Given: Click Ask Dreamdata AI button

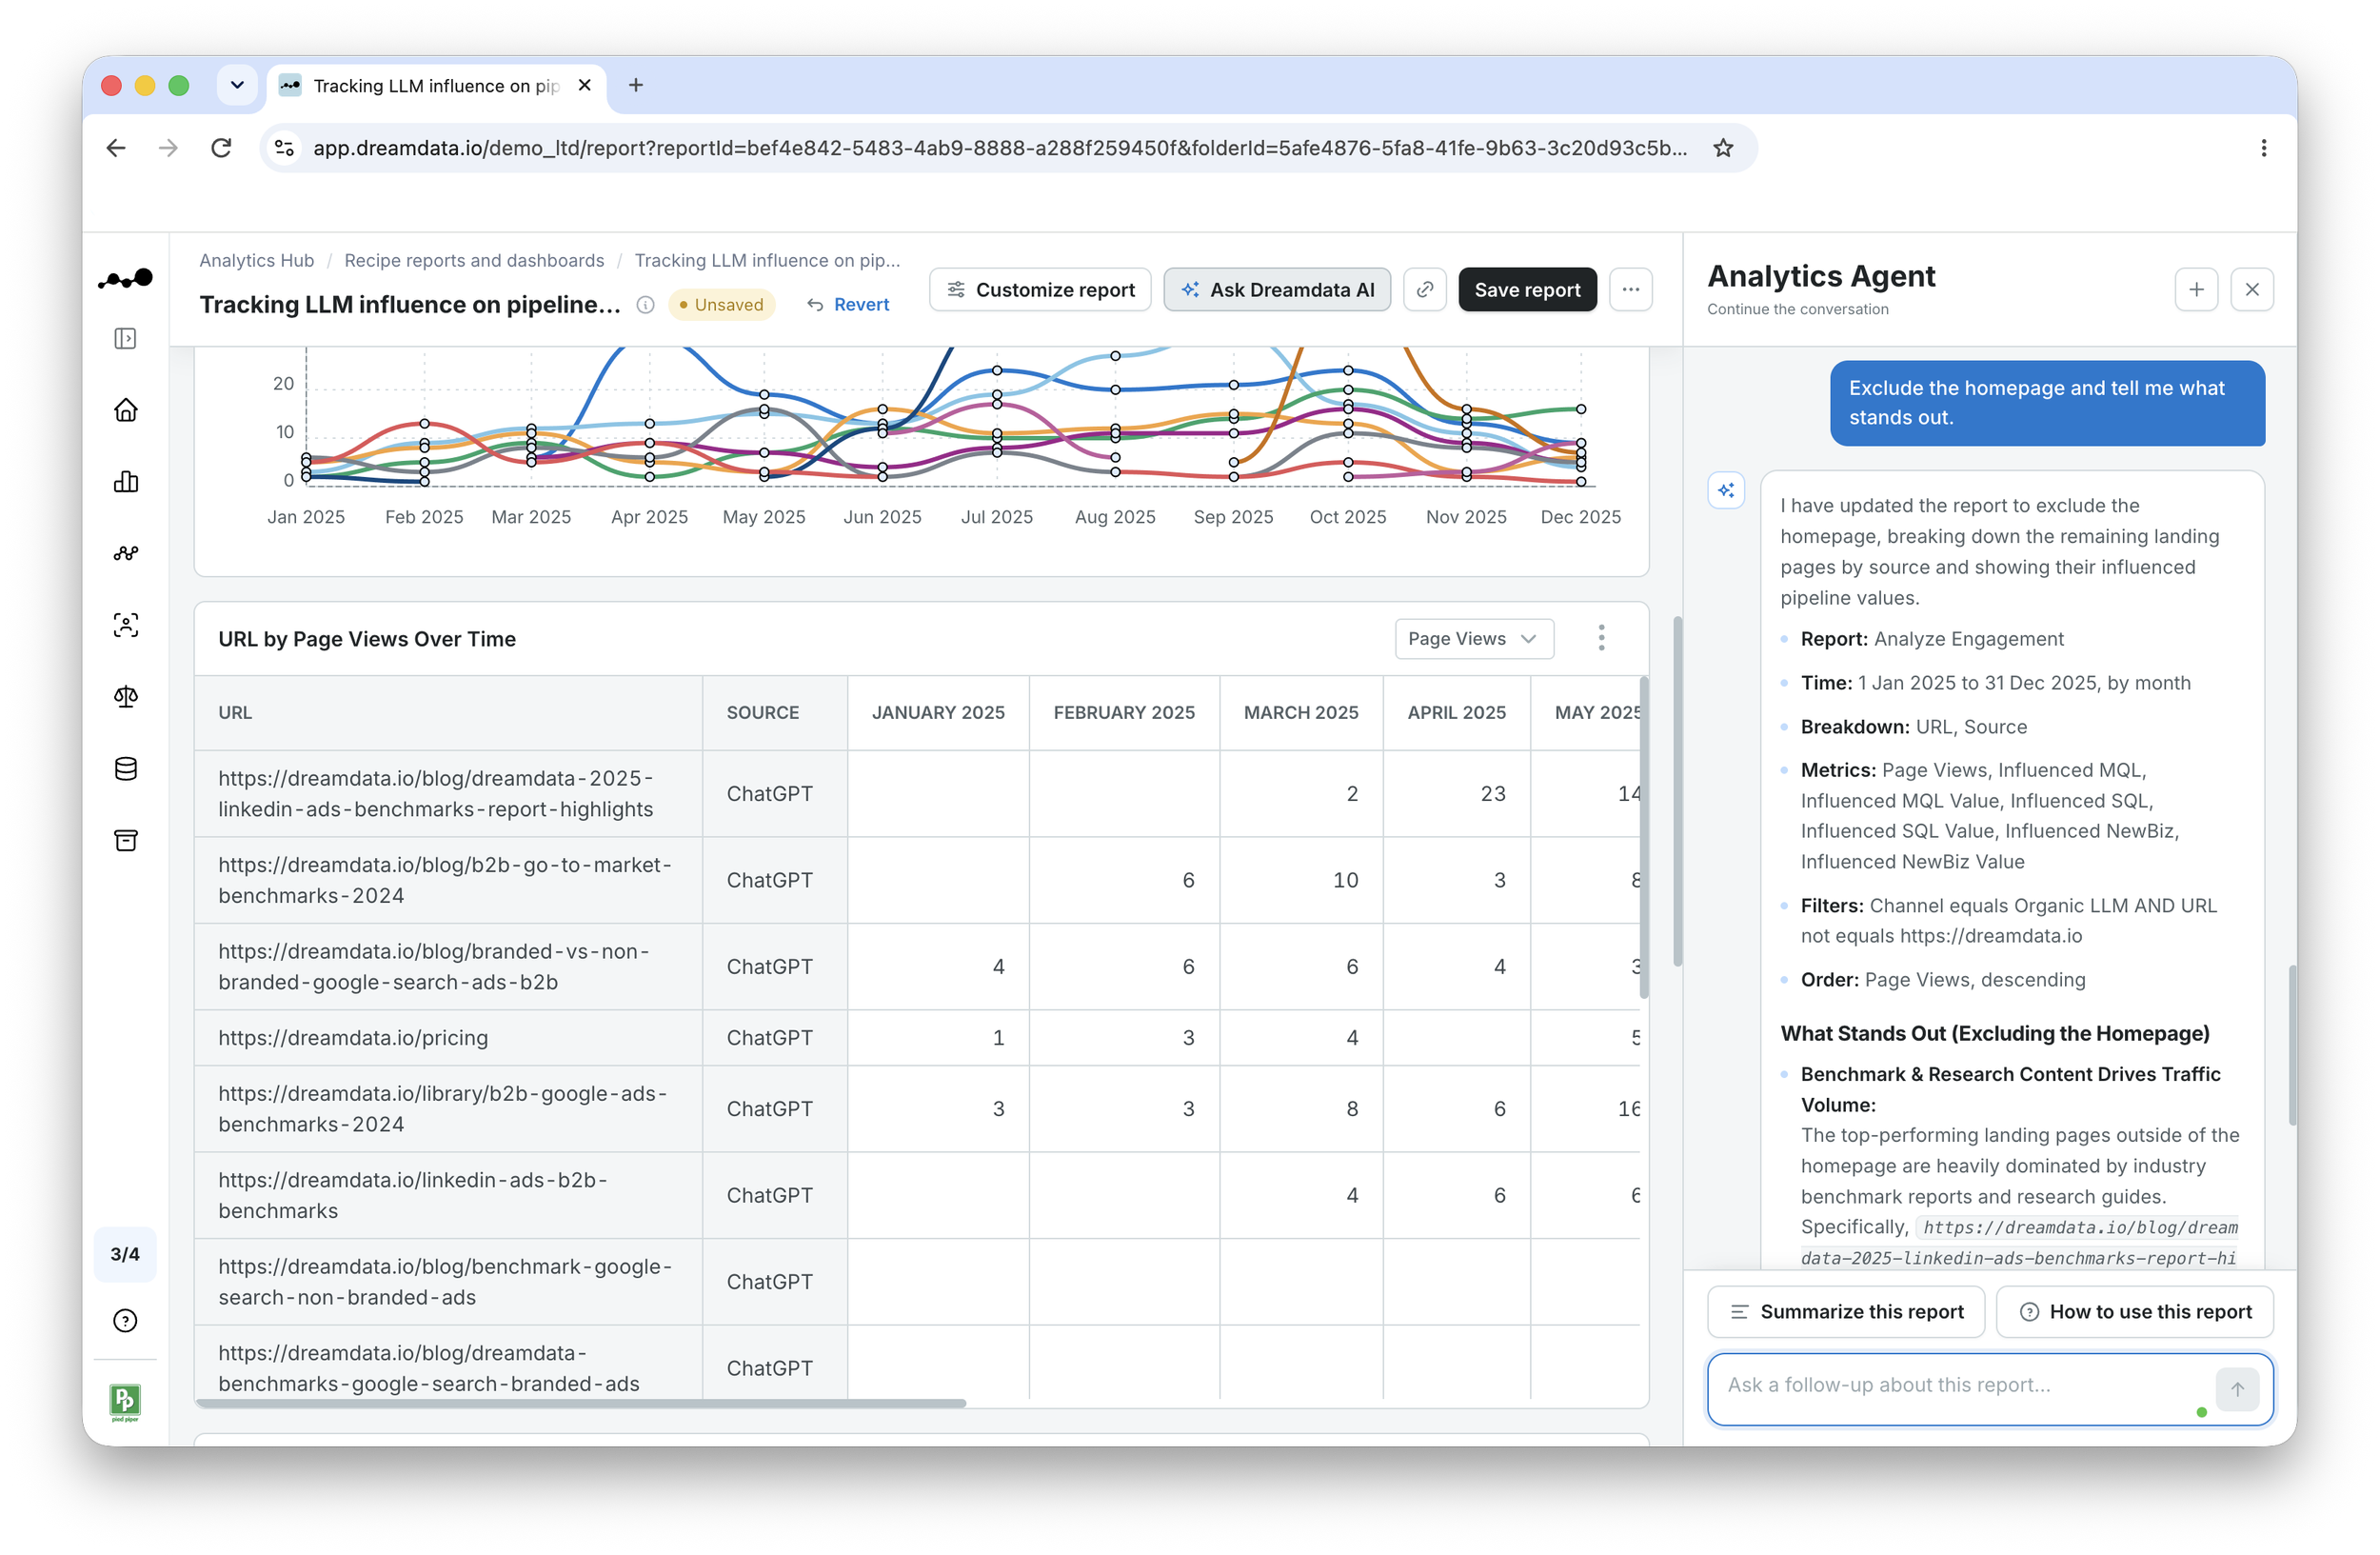Looking at the screenshot, I should (1277, 290).
